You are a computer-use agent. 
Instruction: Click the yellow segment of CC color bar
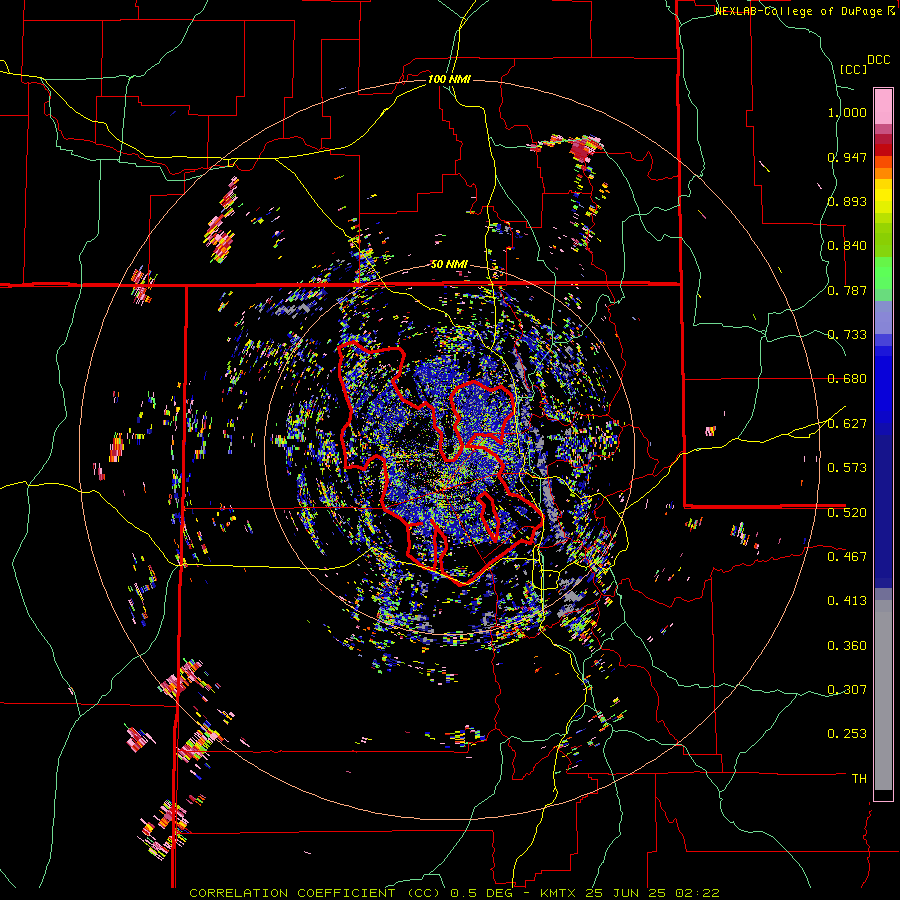[883, 197]
